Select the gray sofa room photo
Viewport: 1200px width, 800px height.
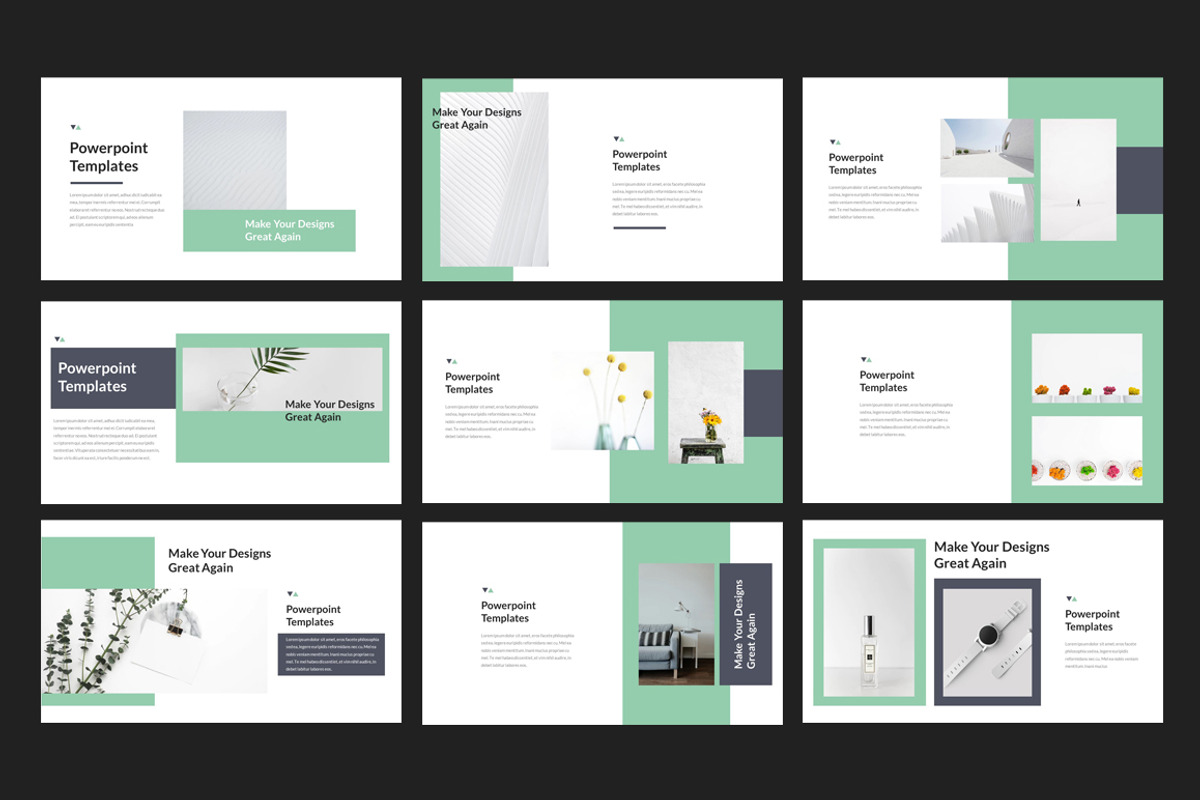click(x=677, y=624)
